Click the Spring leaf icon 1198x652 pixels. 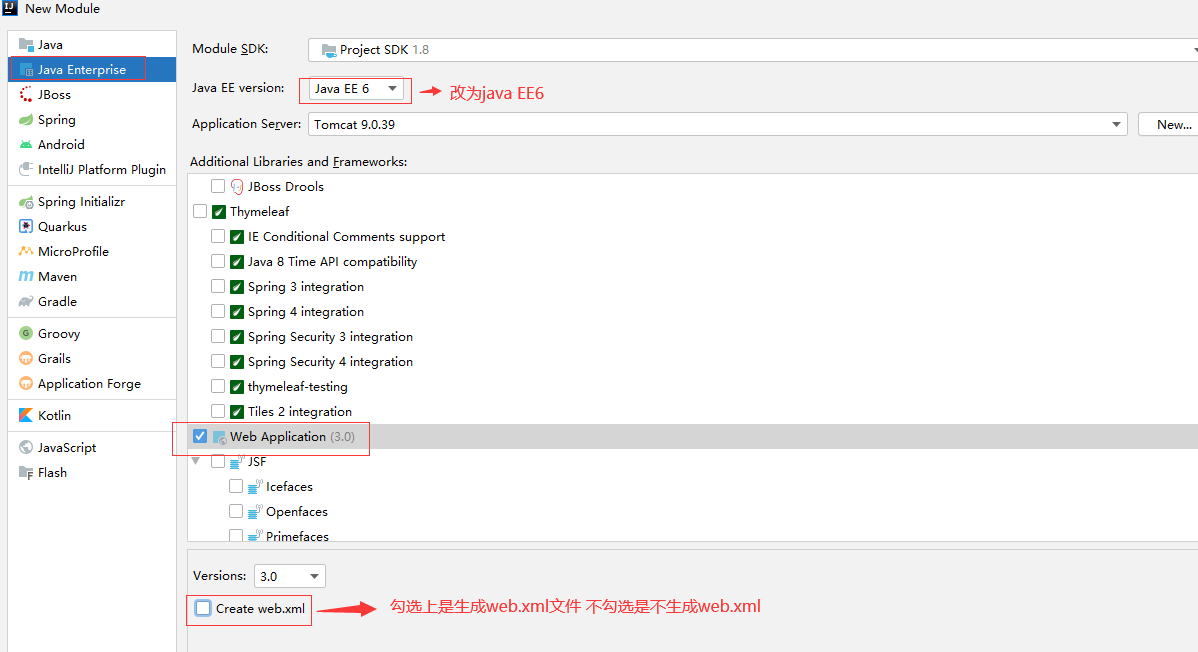tap(26, 120)
